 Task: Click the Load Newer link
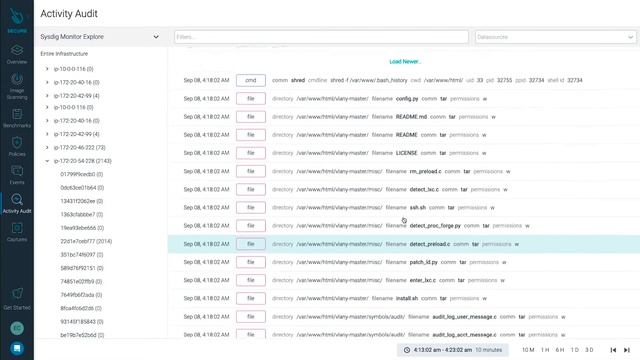(x=405, y=62)
